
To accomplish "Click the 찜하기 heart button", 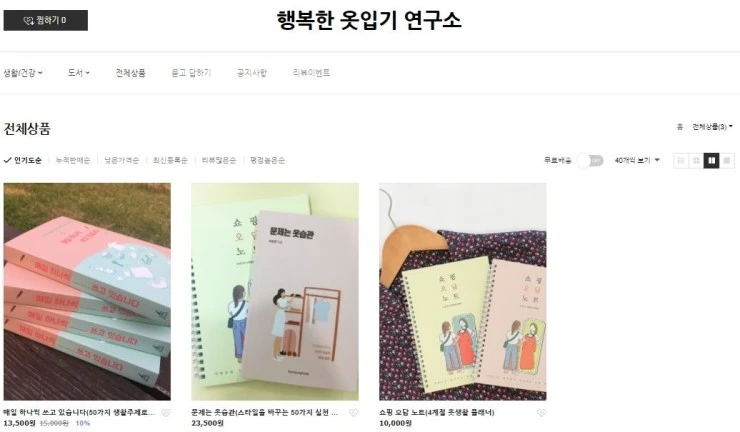I will 45,20.
